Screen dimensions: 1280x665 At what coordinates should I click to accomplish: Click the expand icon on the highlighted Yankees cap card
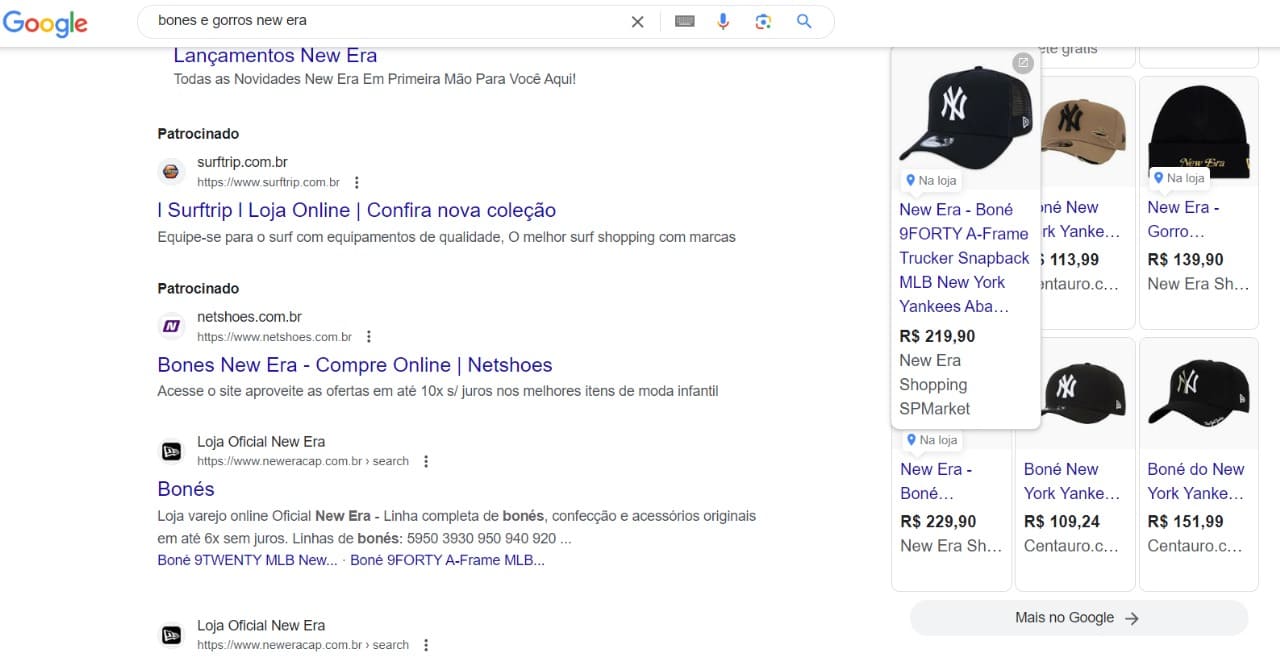(x=1022, y=64)
